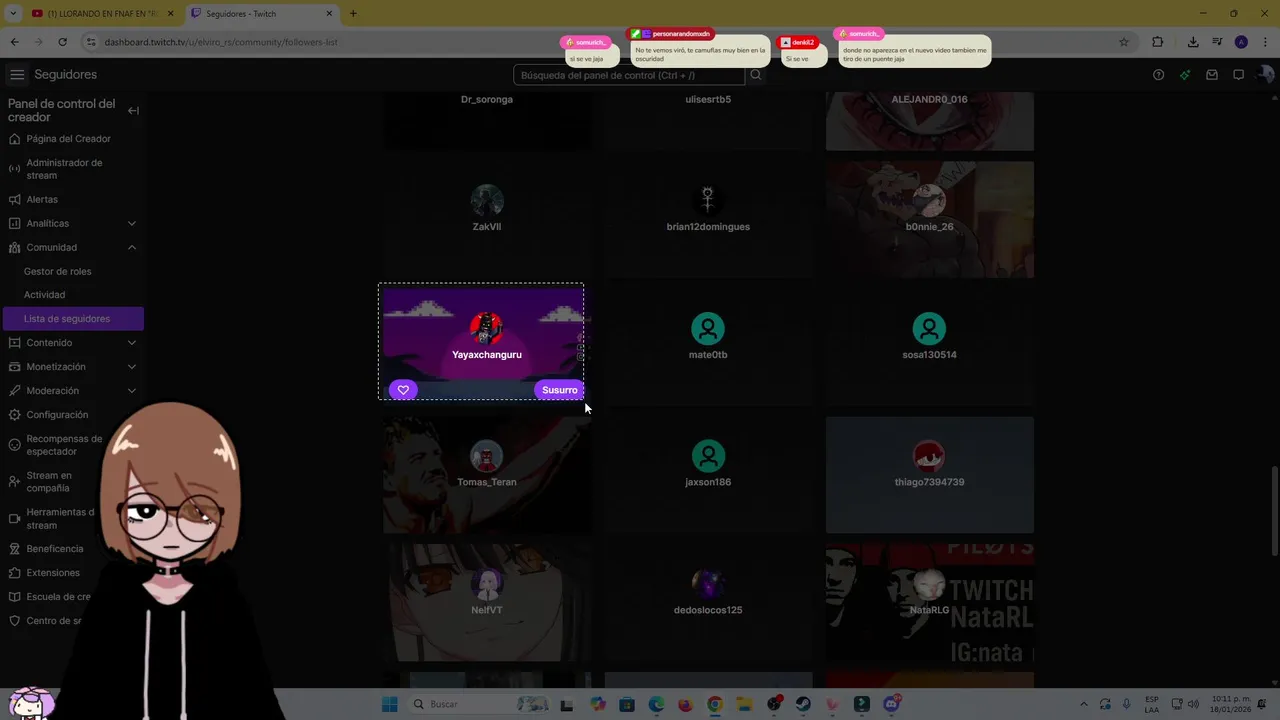Show hidden system tray icons chevron

click(1083, 704)
